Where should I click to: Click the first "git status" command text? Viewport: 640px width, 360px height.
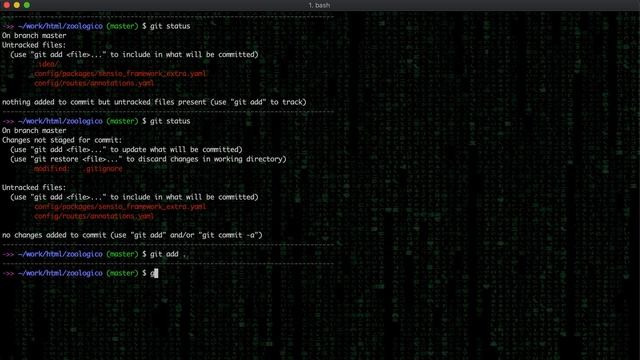170,26
